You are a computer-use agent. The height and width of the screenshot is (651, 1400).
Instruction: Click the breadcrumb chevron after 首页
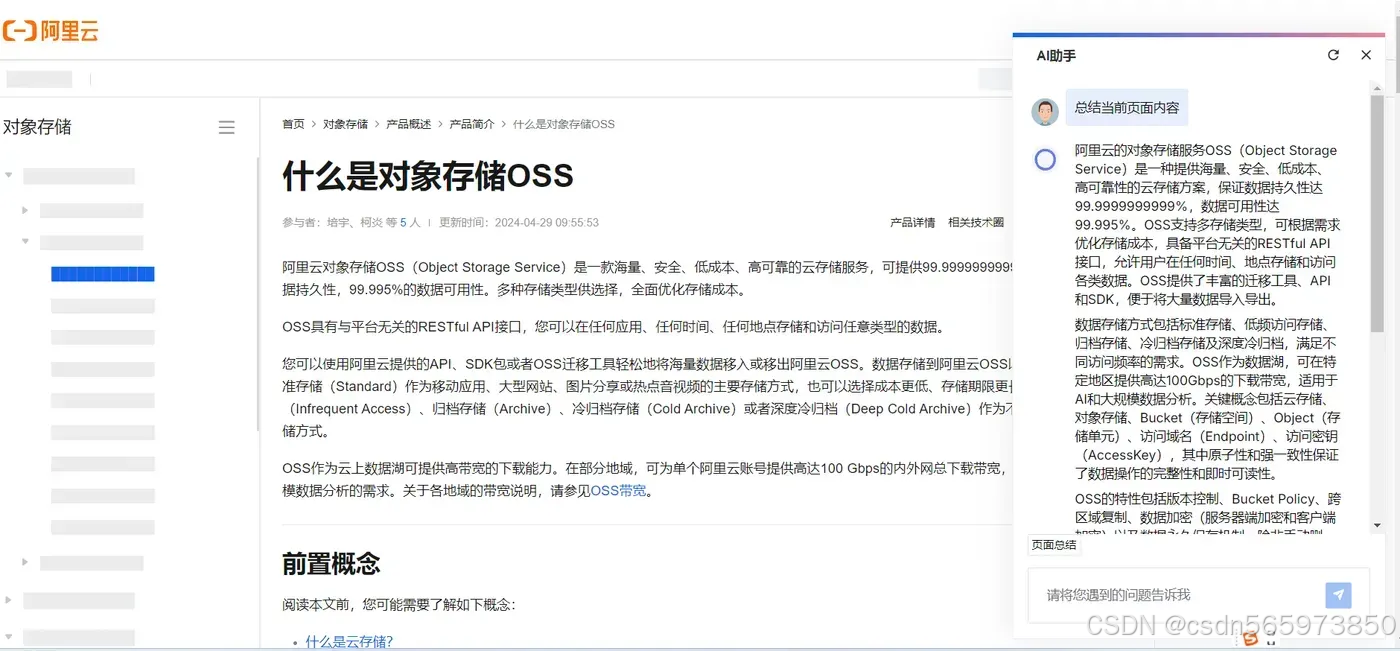click(314, 124)
